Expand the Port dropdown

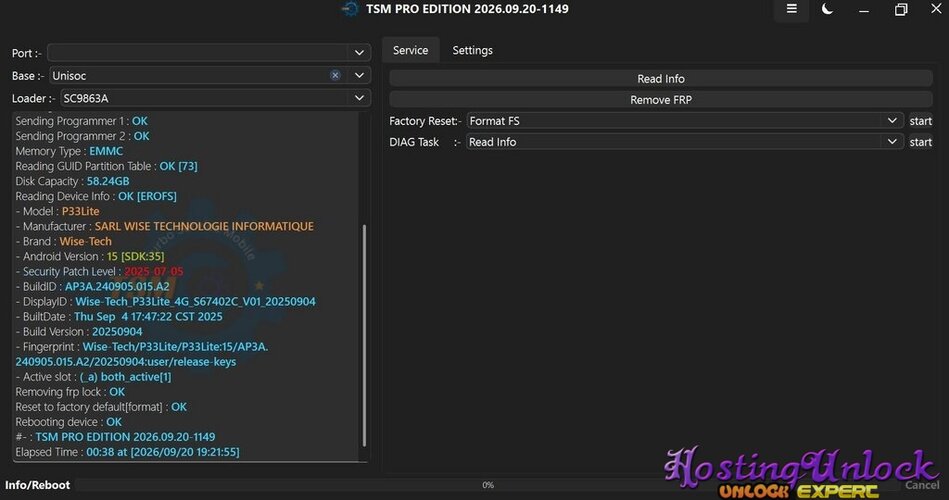pos(359,53)
